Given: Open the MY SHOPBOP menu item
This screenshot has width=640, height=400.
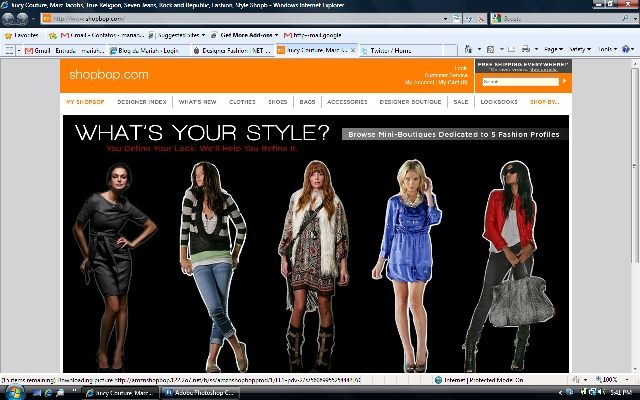Looking at the screenshot, I should click(x=85, y=102).
